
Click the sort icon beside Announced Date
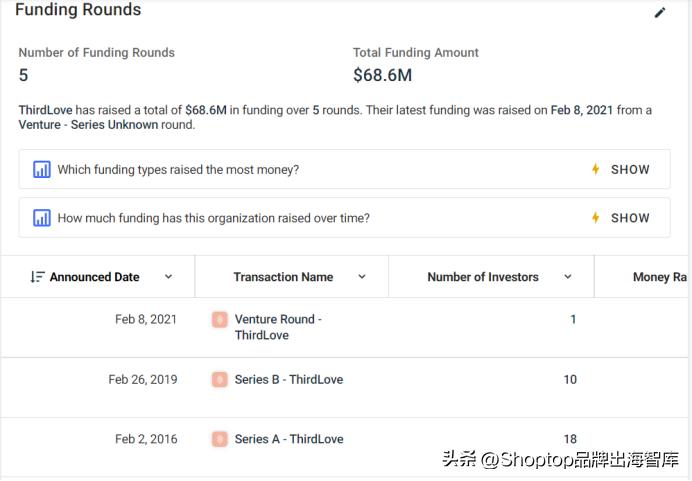pos(37,277)
